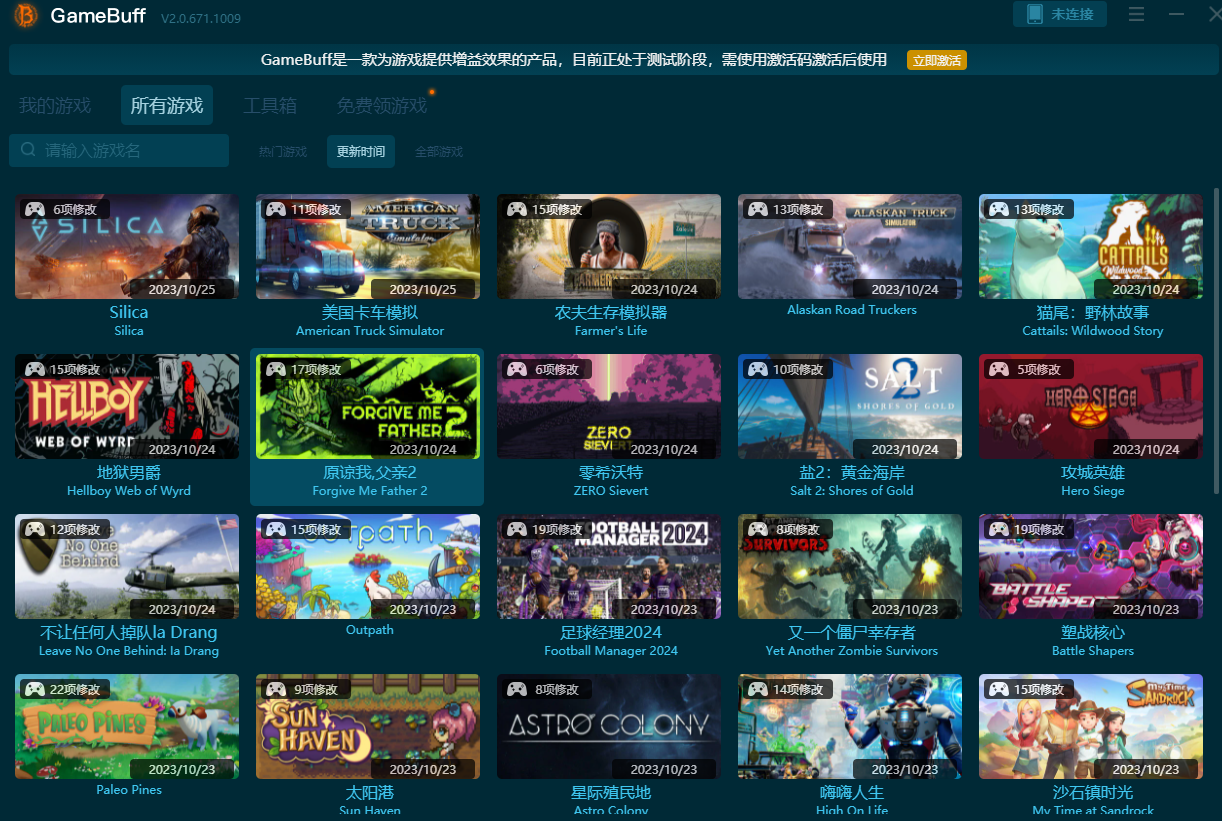1222x821 pixels.
Task: Click gamepad icon on Cattails card
Action: click(998, 209)
